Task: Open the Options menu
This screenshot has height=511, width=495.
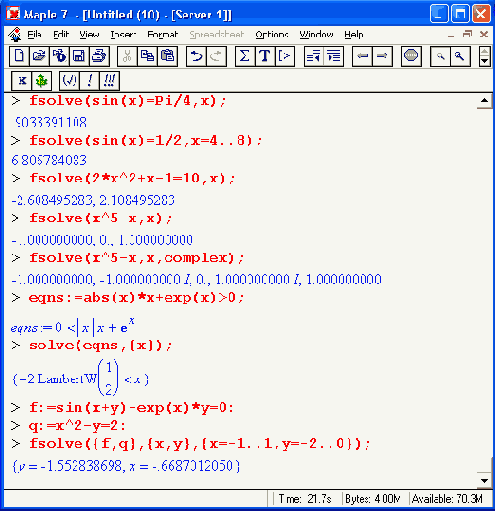Action: 272,34
